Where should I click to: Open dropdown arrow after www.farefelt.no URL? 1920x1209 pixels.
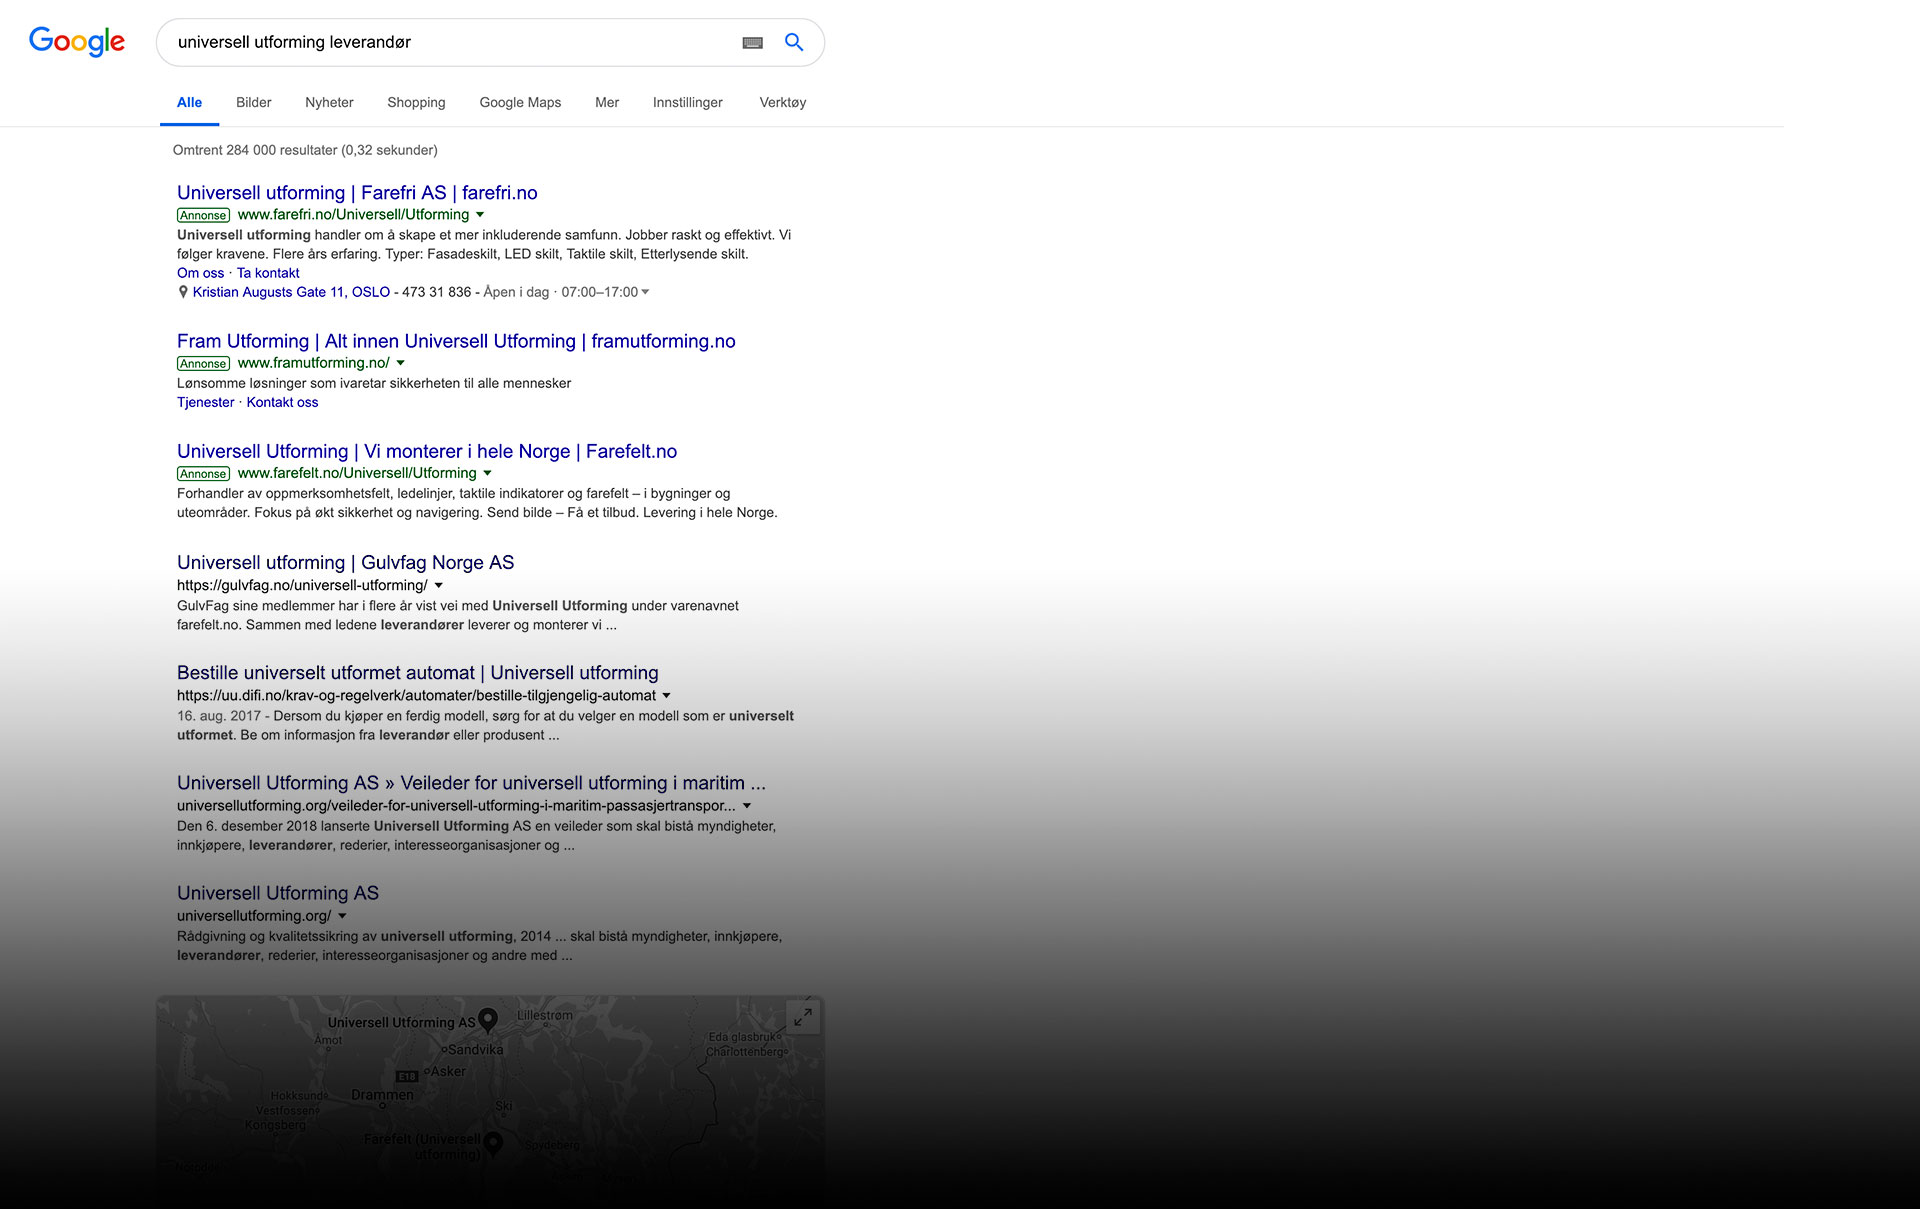pyautogui.click(x=488, y=473)
